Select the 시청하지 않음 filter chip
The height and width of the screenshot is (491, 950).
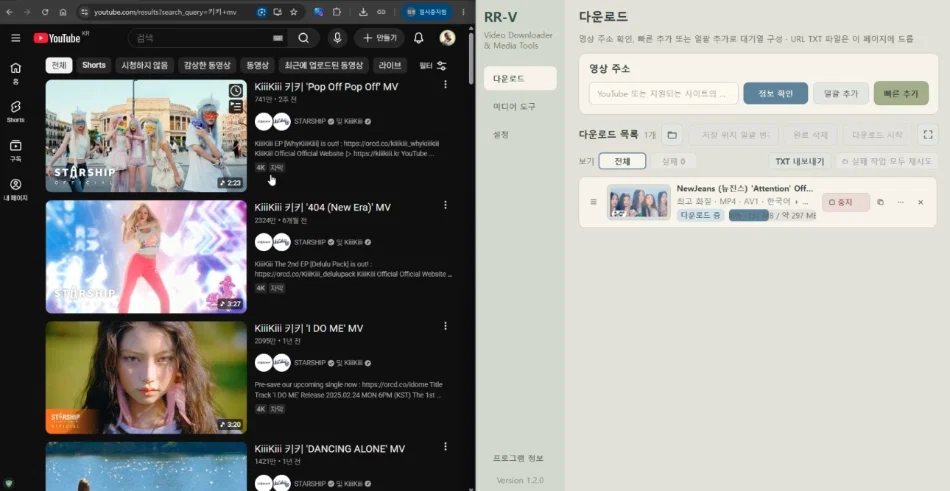[145, 65]
